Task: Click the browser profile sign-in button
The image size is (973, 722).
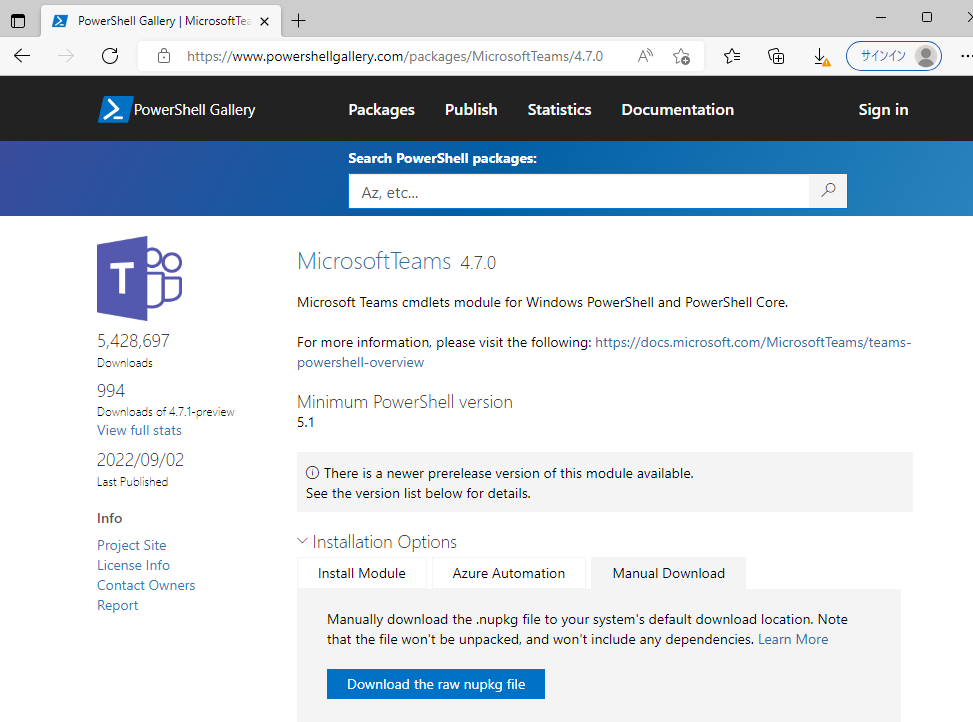Action: pyautogui.click(x=894, y=56)
